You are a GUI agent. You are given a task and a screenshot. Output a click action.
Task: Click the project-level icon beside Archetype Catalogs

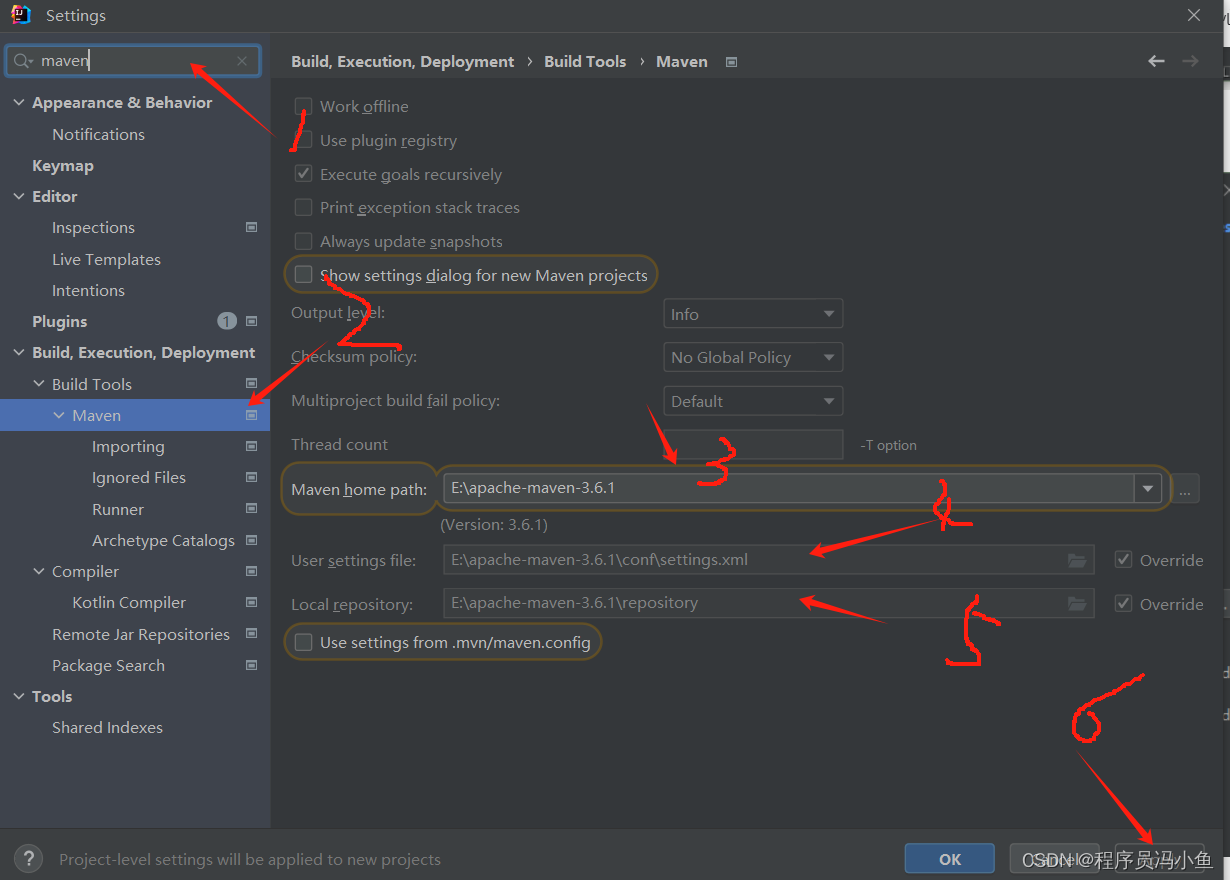pyautogui.click(x=251, y=540)
